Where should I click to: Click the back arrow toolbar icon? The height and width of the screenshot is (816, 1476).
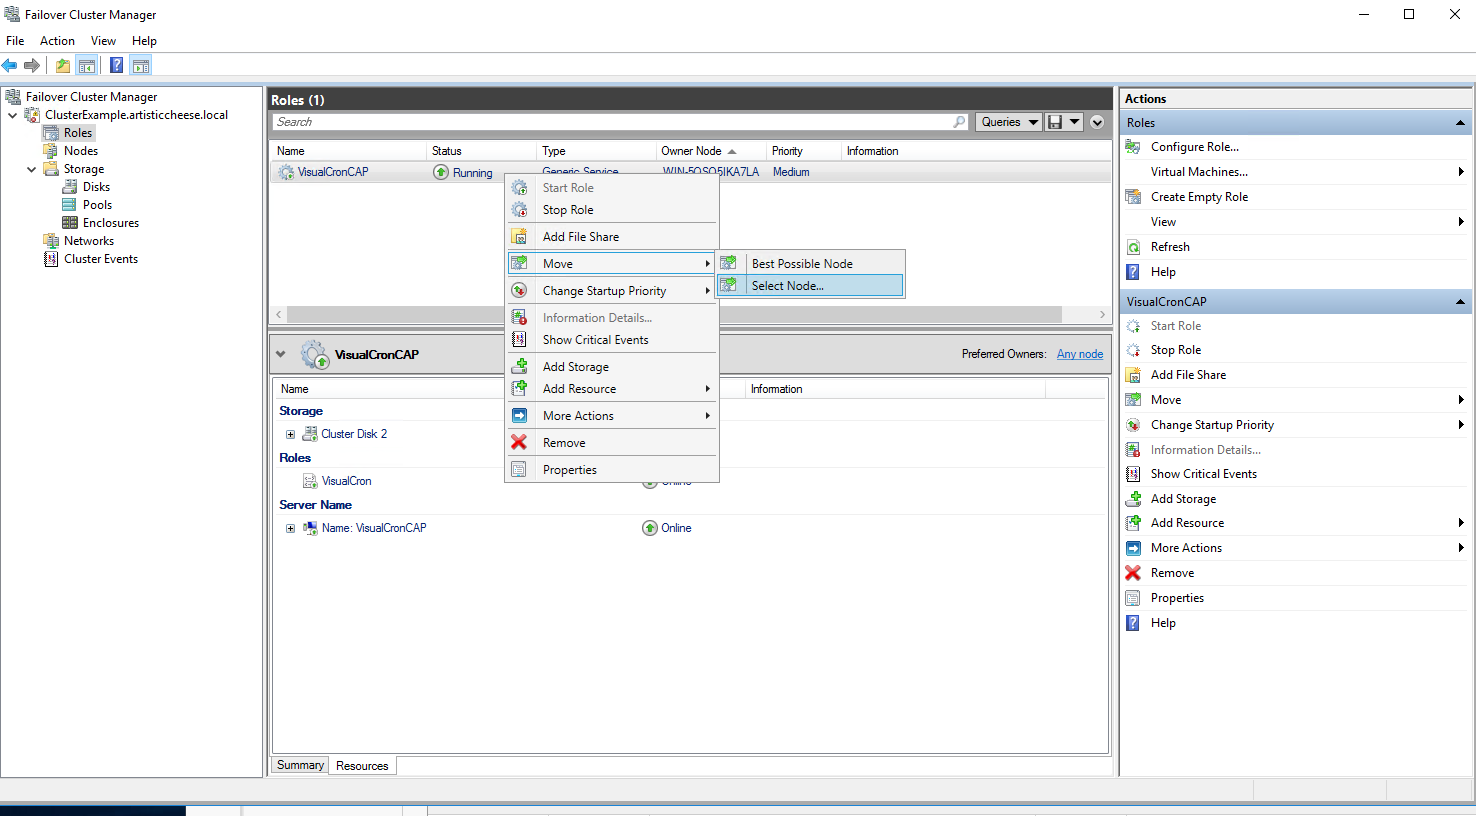[10, 66]
